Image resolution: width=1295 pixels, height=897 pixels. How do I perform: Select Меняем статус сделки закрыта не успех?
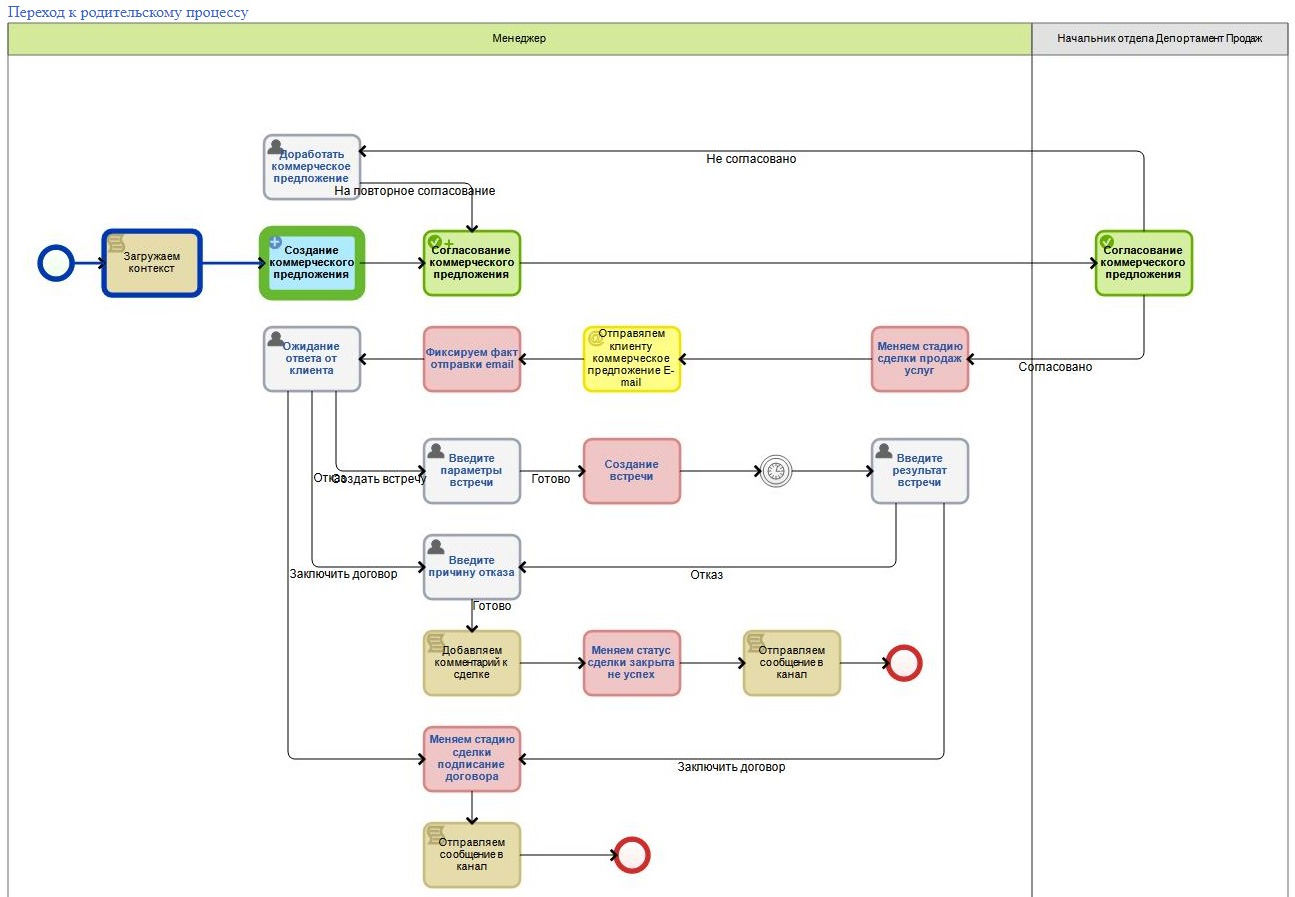tap(632, 663)
